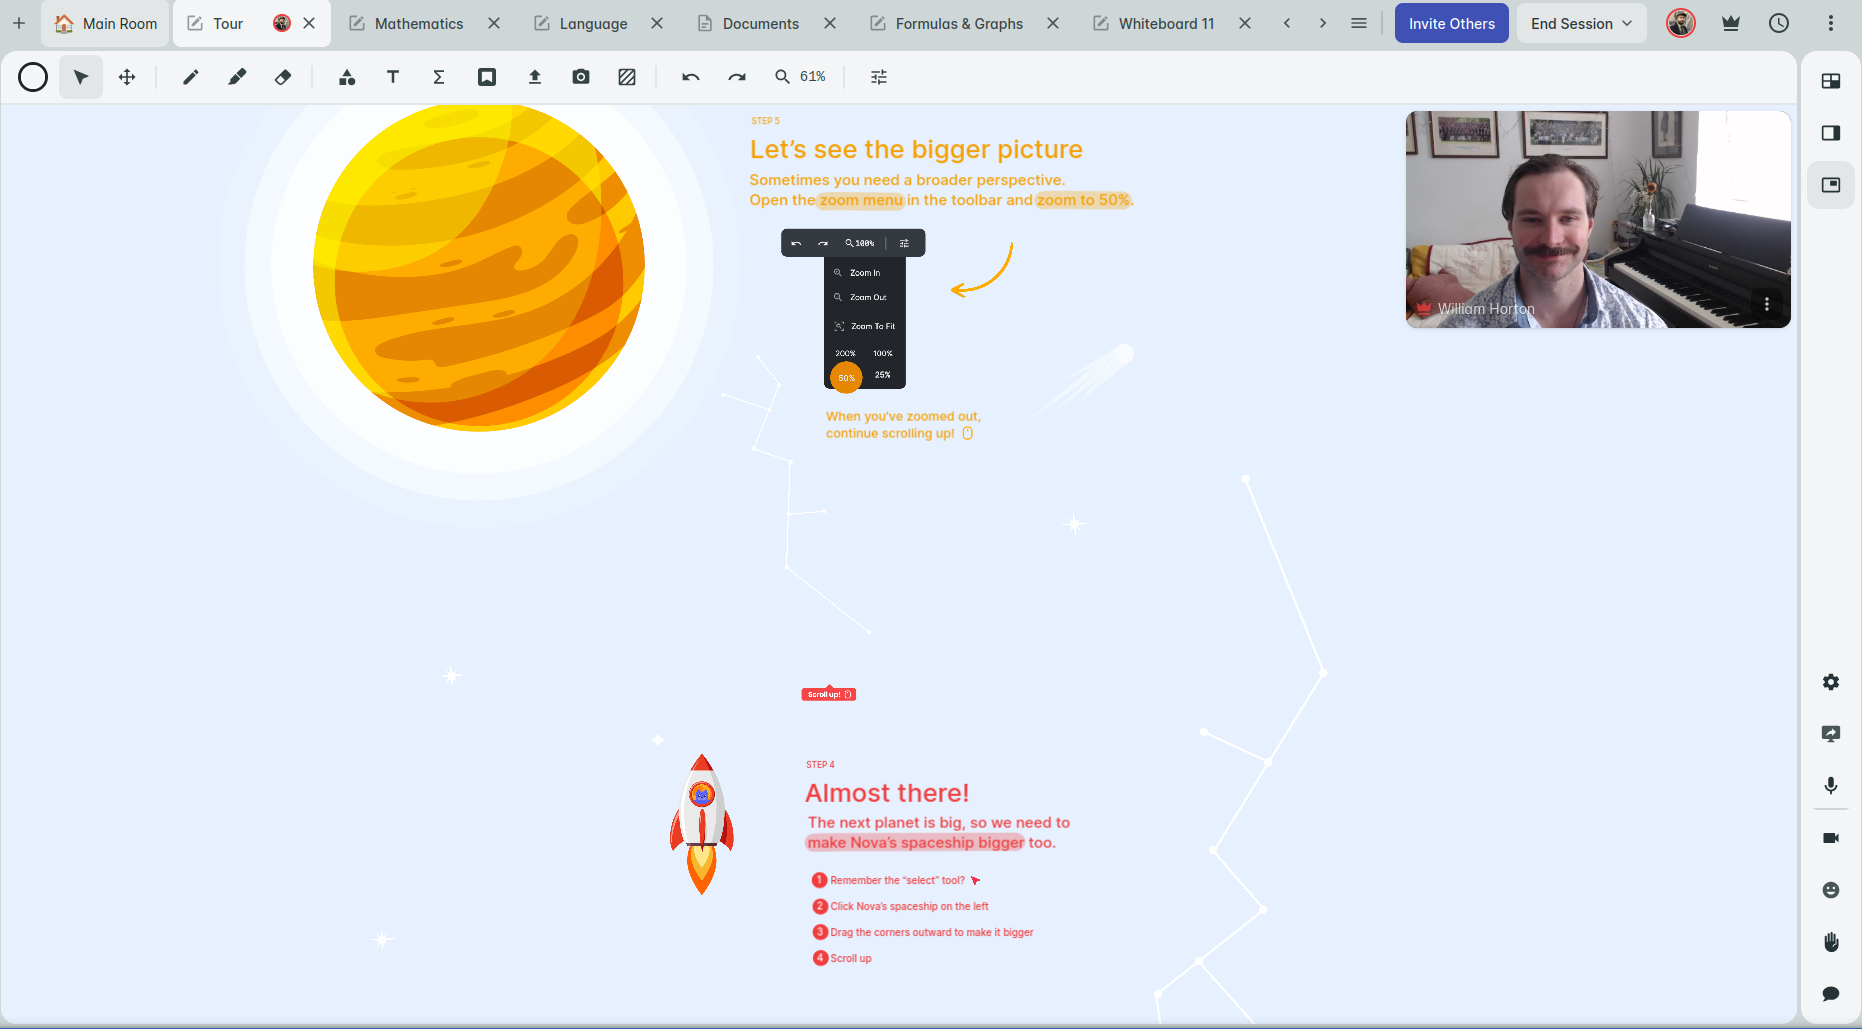Raise your hand
The height and width of the screenshot is (1029, 1862).
click(x=1831, y=942)
